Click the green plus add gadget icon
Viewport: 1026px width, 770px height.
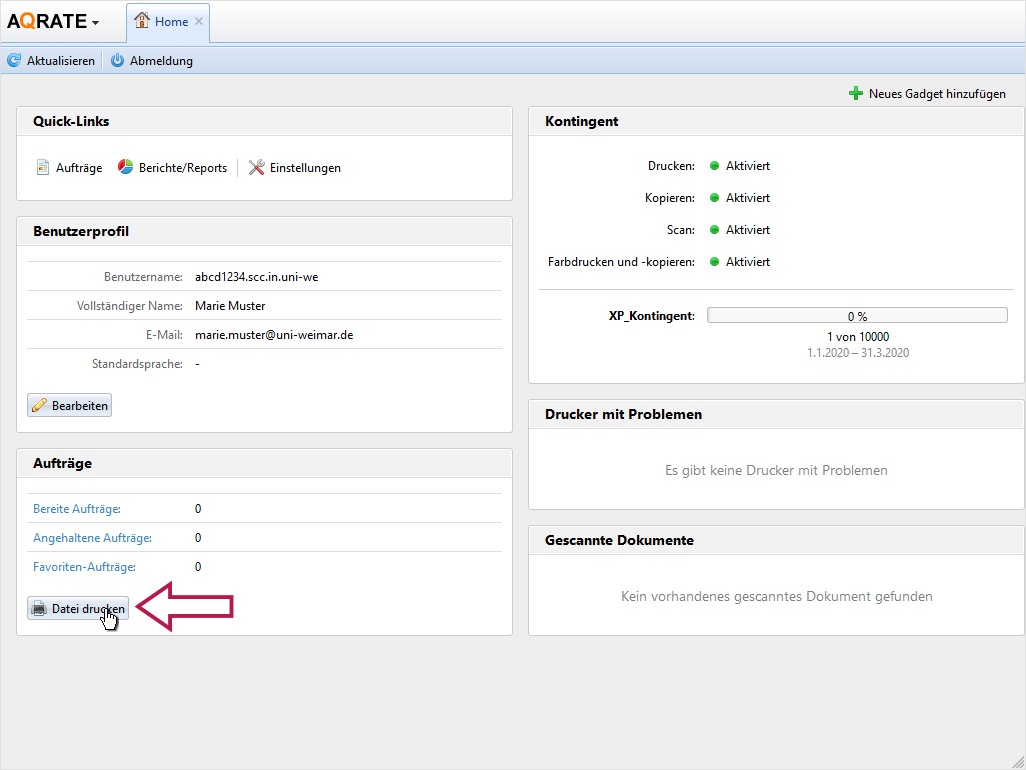pyautogui.click(x=856, y=94)
